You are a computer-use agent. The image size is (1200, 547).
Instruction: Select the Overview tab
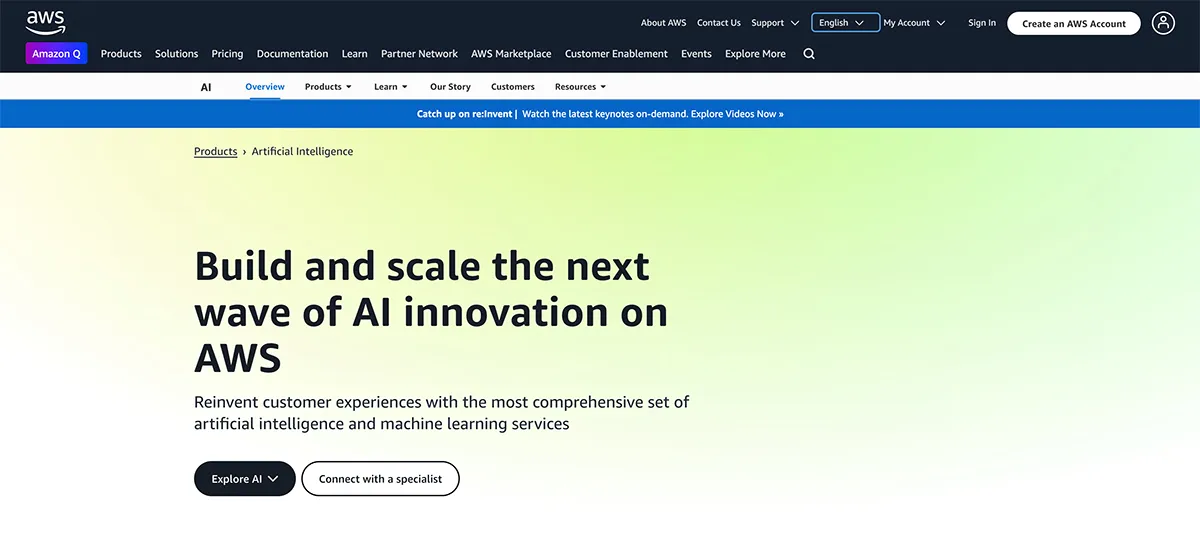pos(265,87)
